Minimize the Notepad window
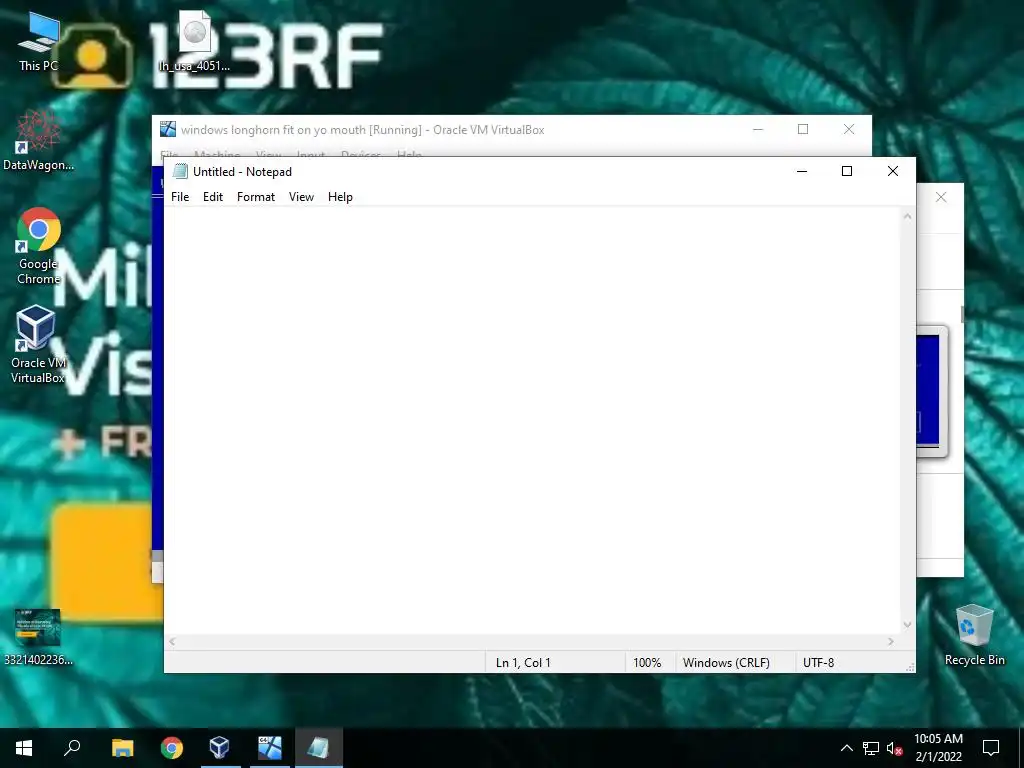1024x768 pixels. pos(802,171)
